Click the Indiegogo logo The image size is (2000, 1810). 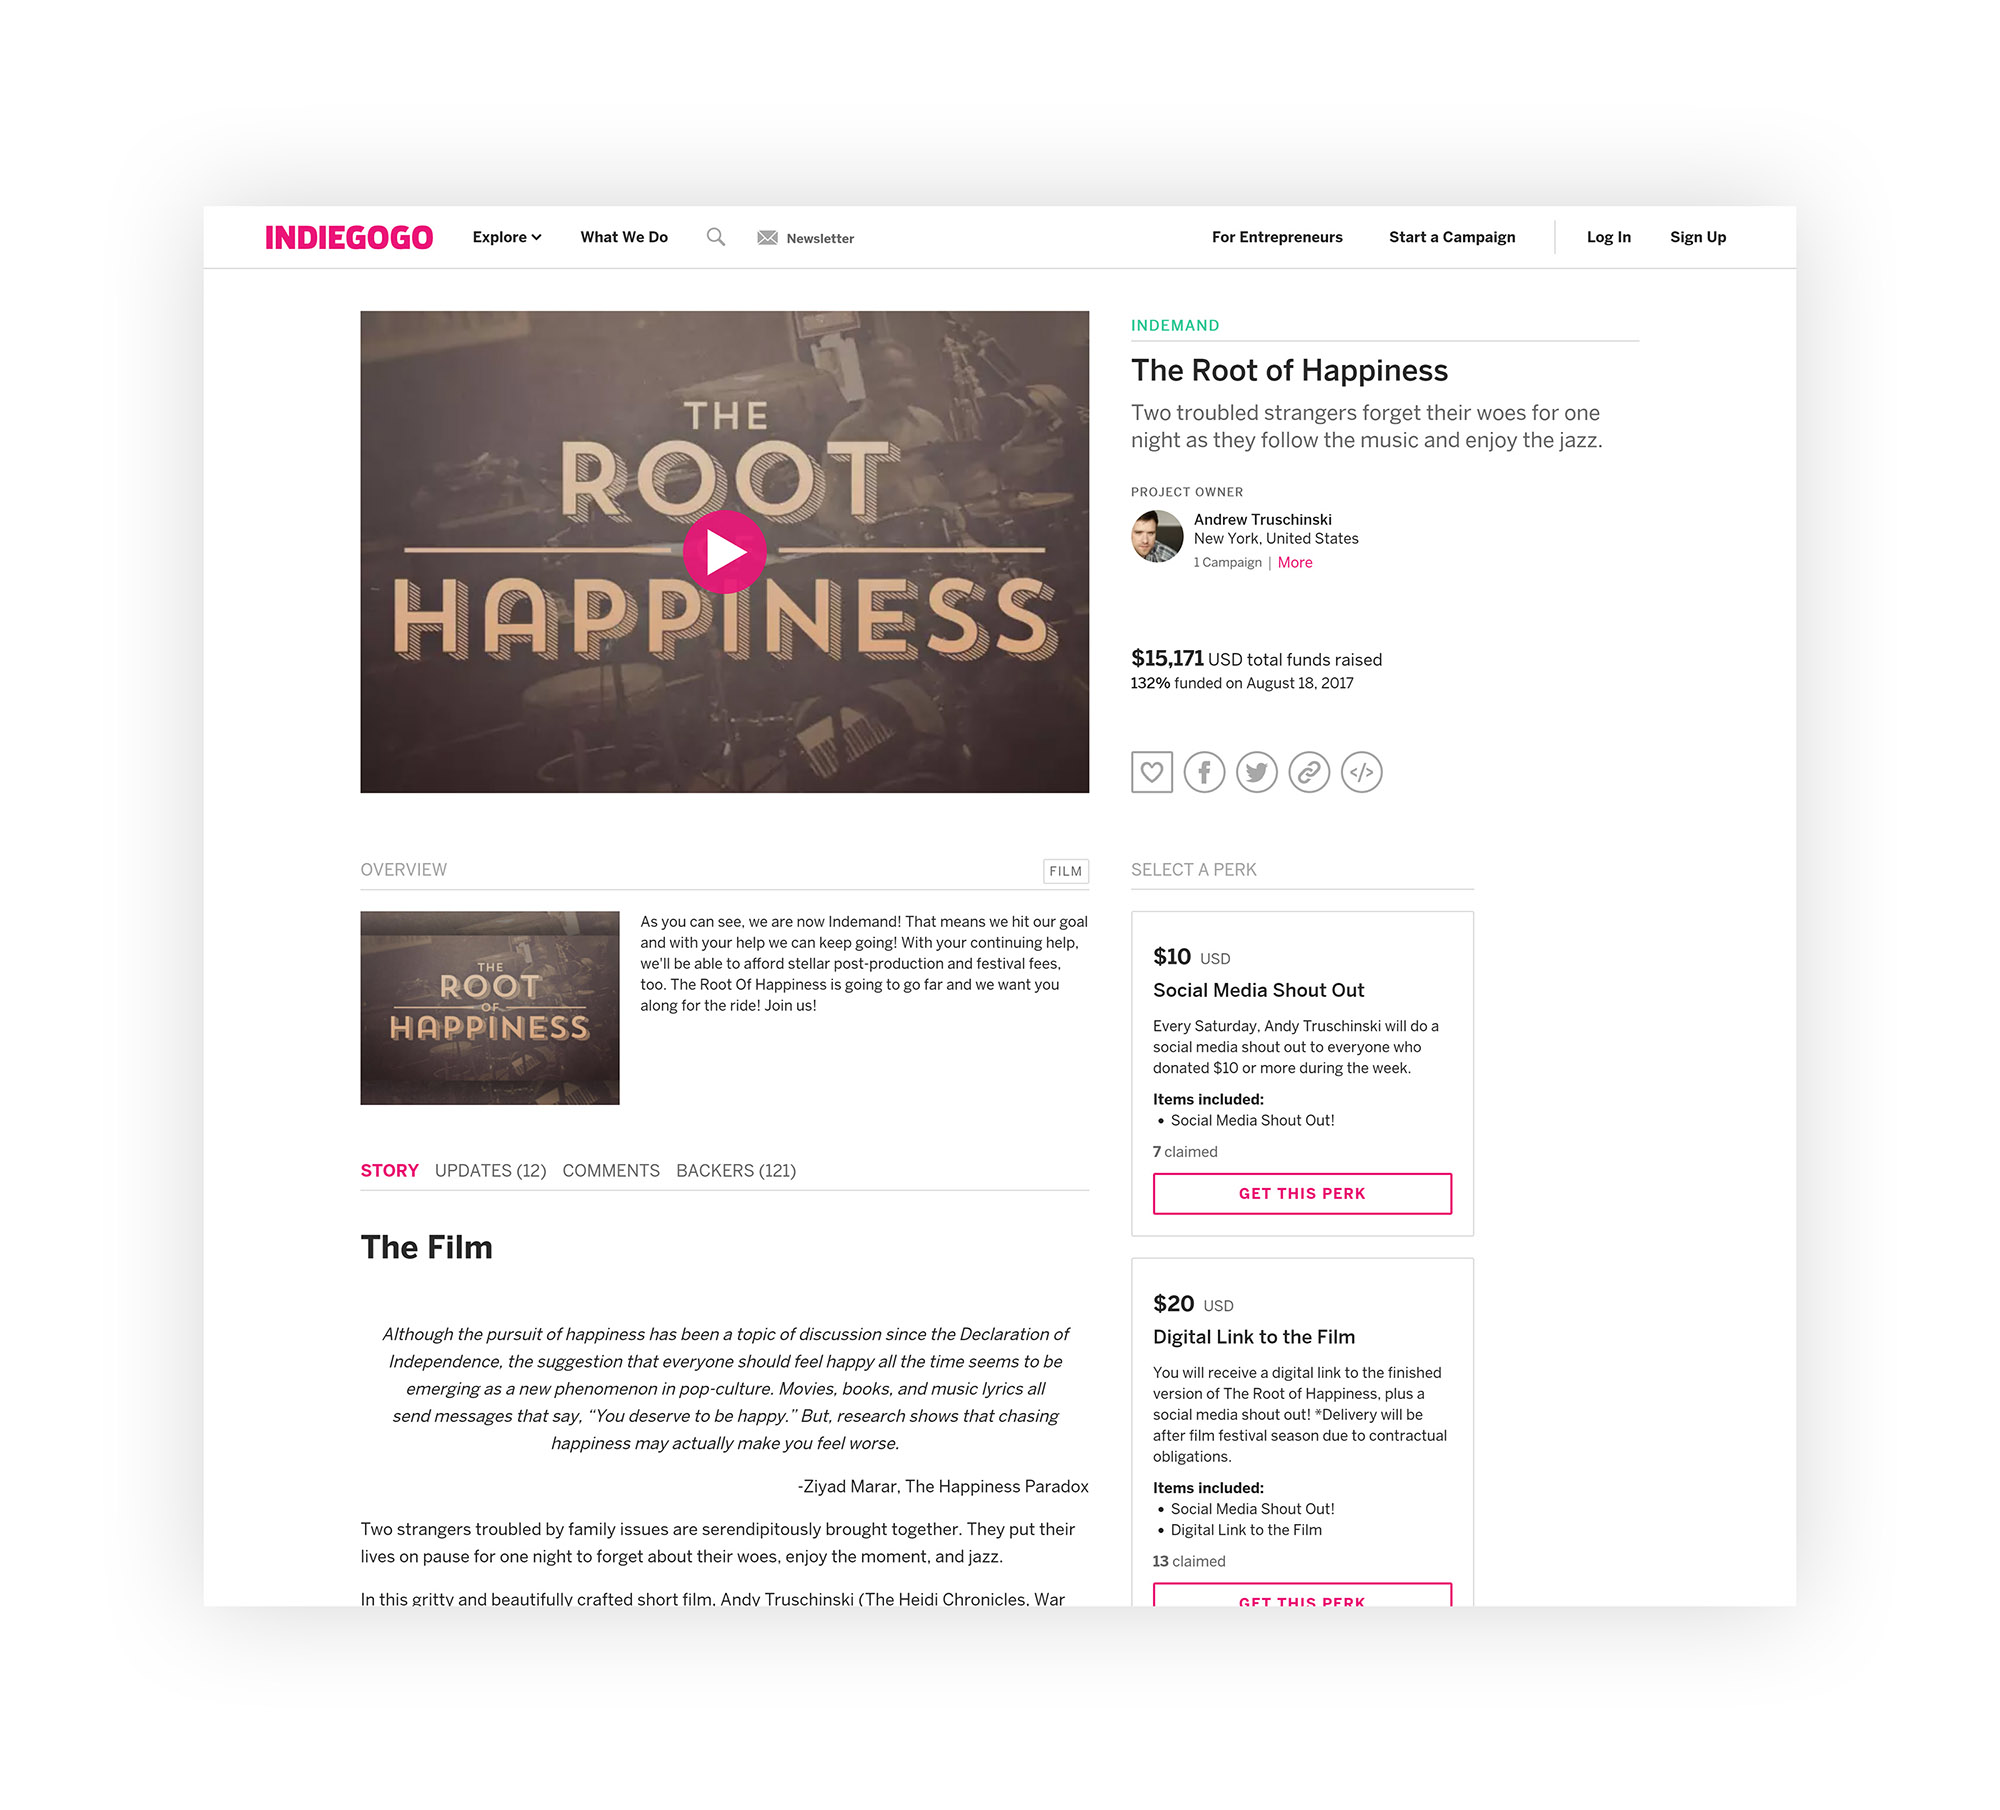coord(349,237)
